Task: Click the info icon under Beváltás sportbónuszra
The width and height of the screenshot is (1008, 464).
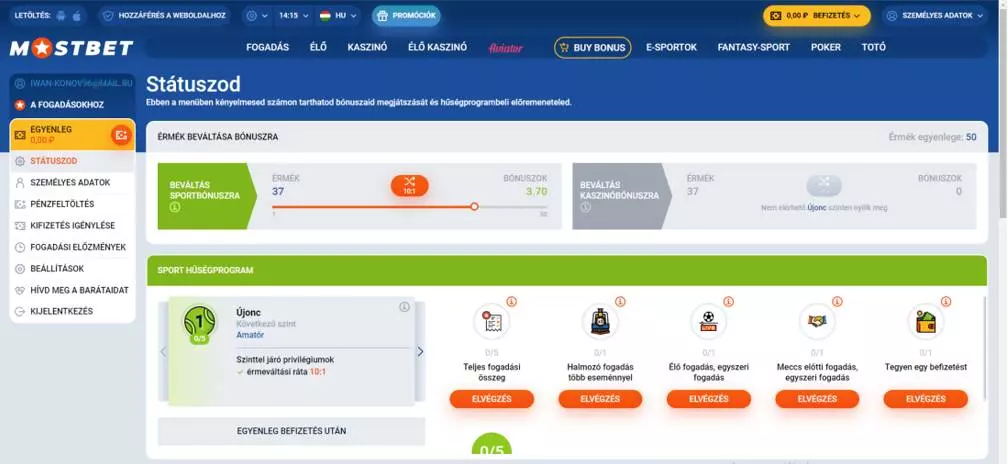Action: [x=175, y=207]
